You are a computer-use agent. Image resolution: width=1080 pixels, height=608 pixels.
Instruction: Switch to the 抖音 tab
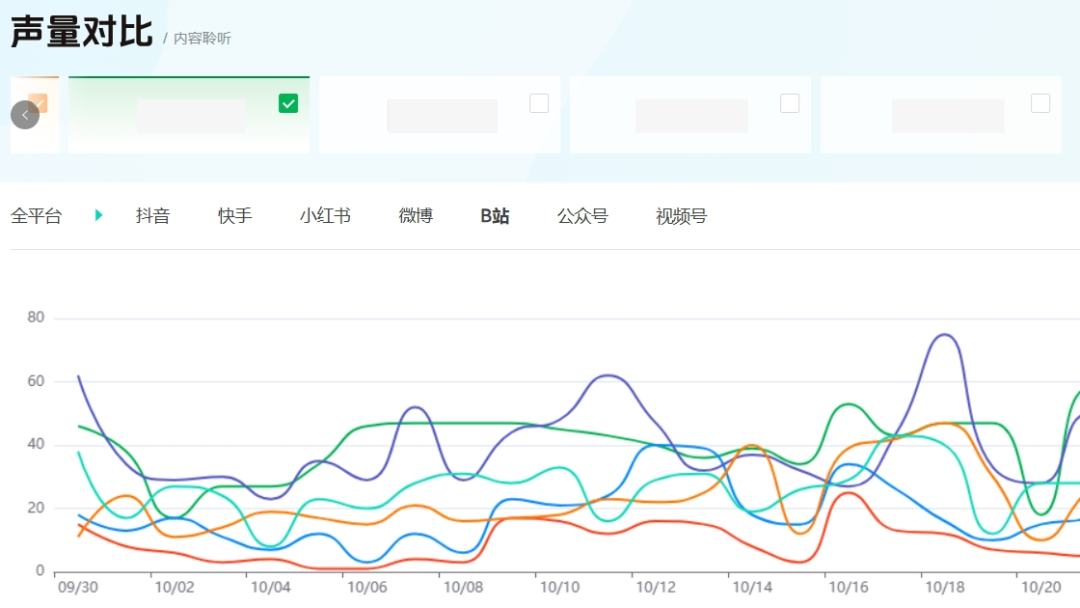pos(153,216)
